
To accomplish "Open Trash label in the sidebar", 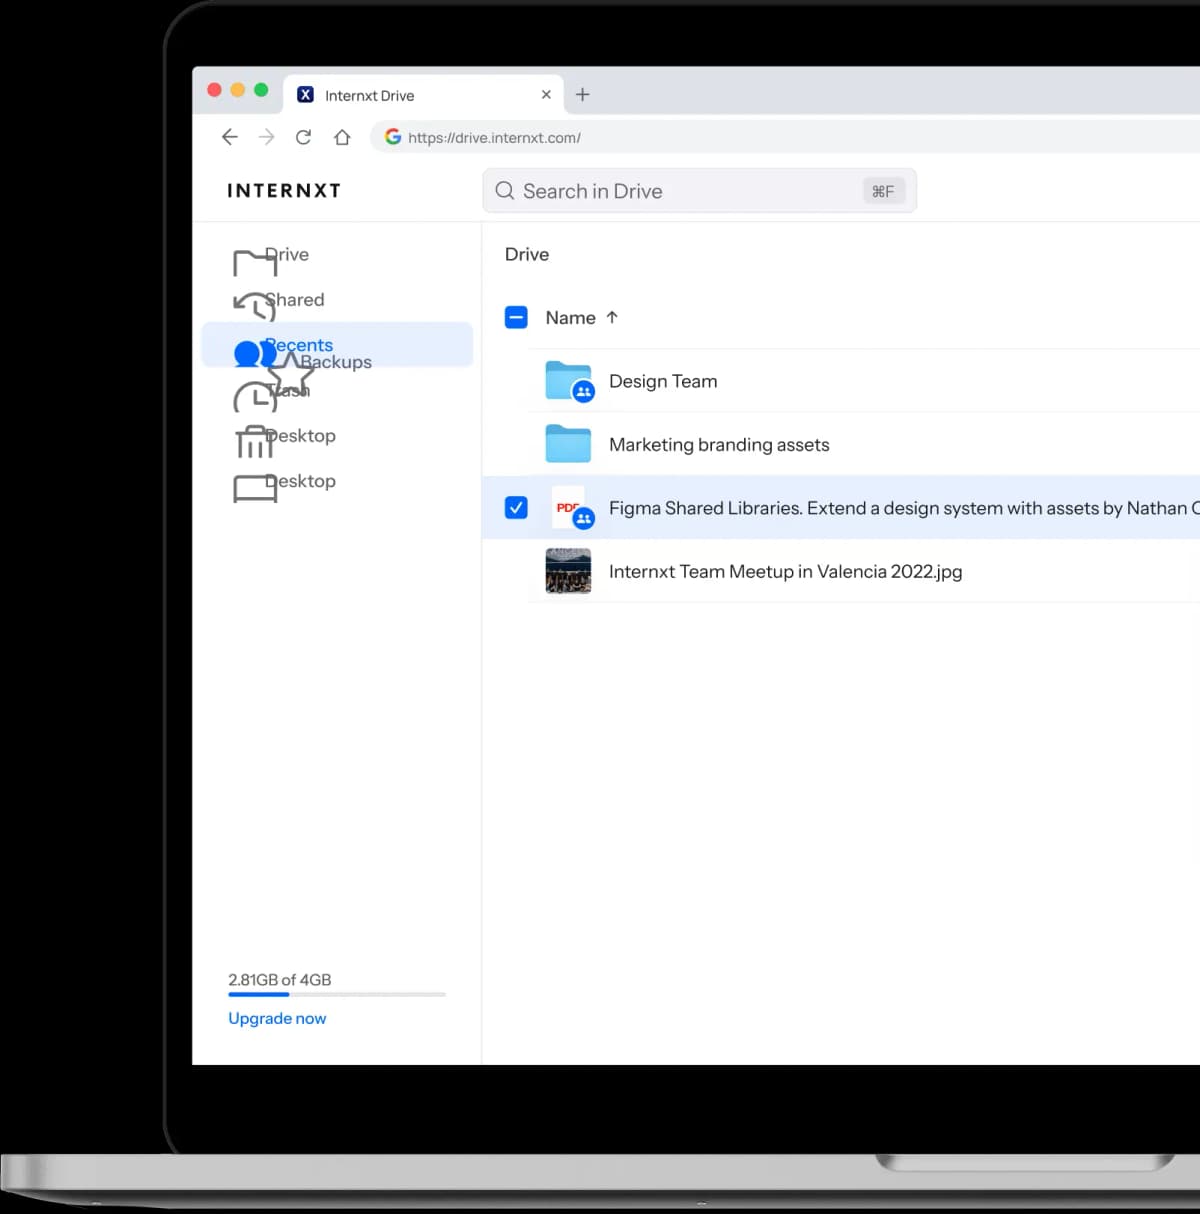I will click(x=289, y=390).
